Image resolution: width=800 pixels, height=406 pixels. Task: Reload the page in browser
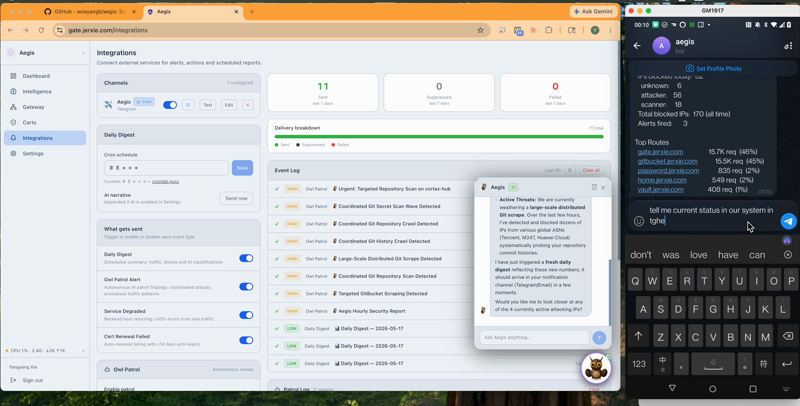coord(41,30)
